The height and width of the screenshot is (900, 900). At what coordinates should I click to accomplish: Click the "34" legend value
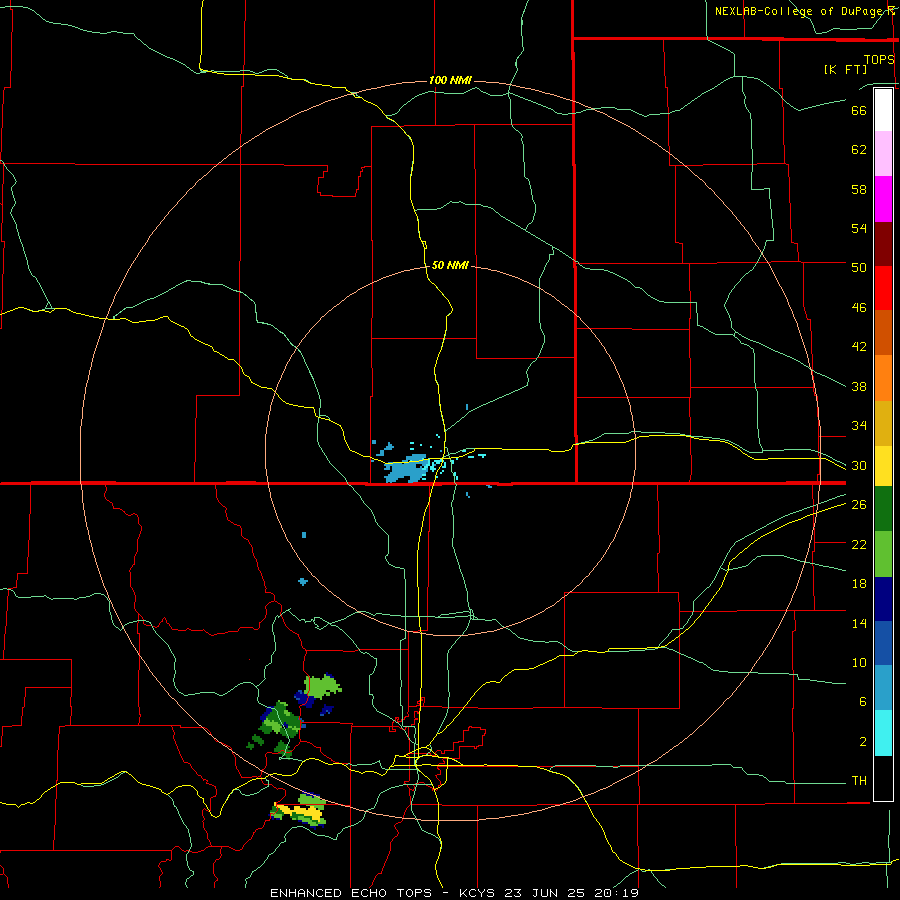(x=859, y=426)
